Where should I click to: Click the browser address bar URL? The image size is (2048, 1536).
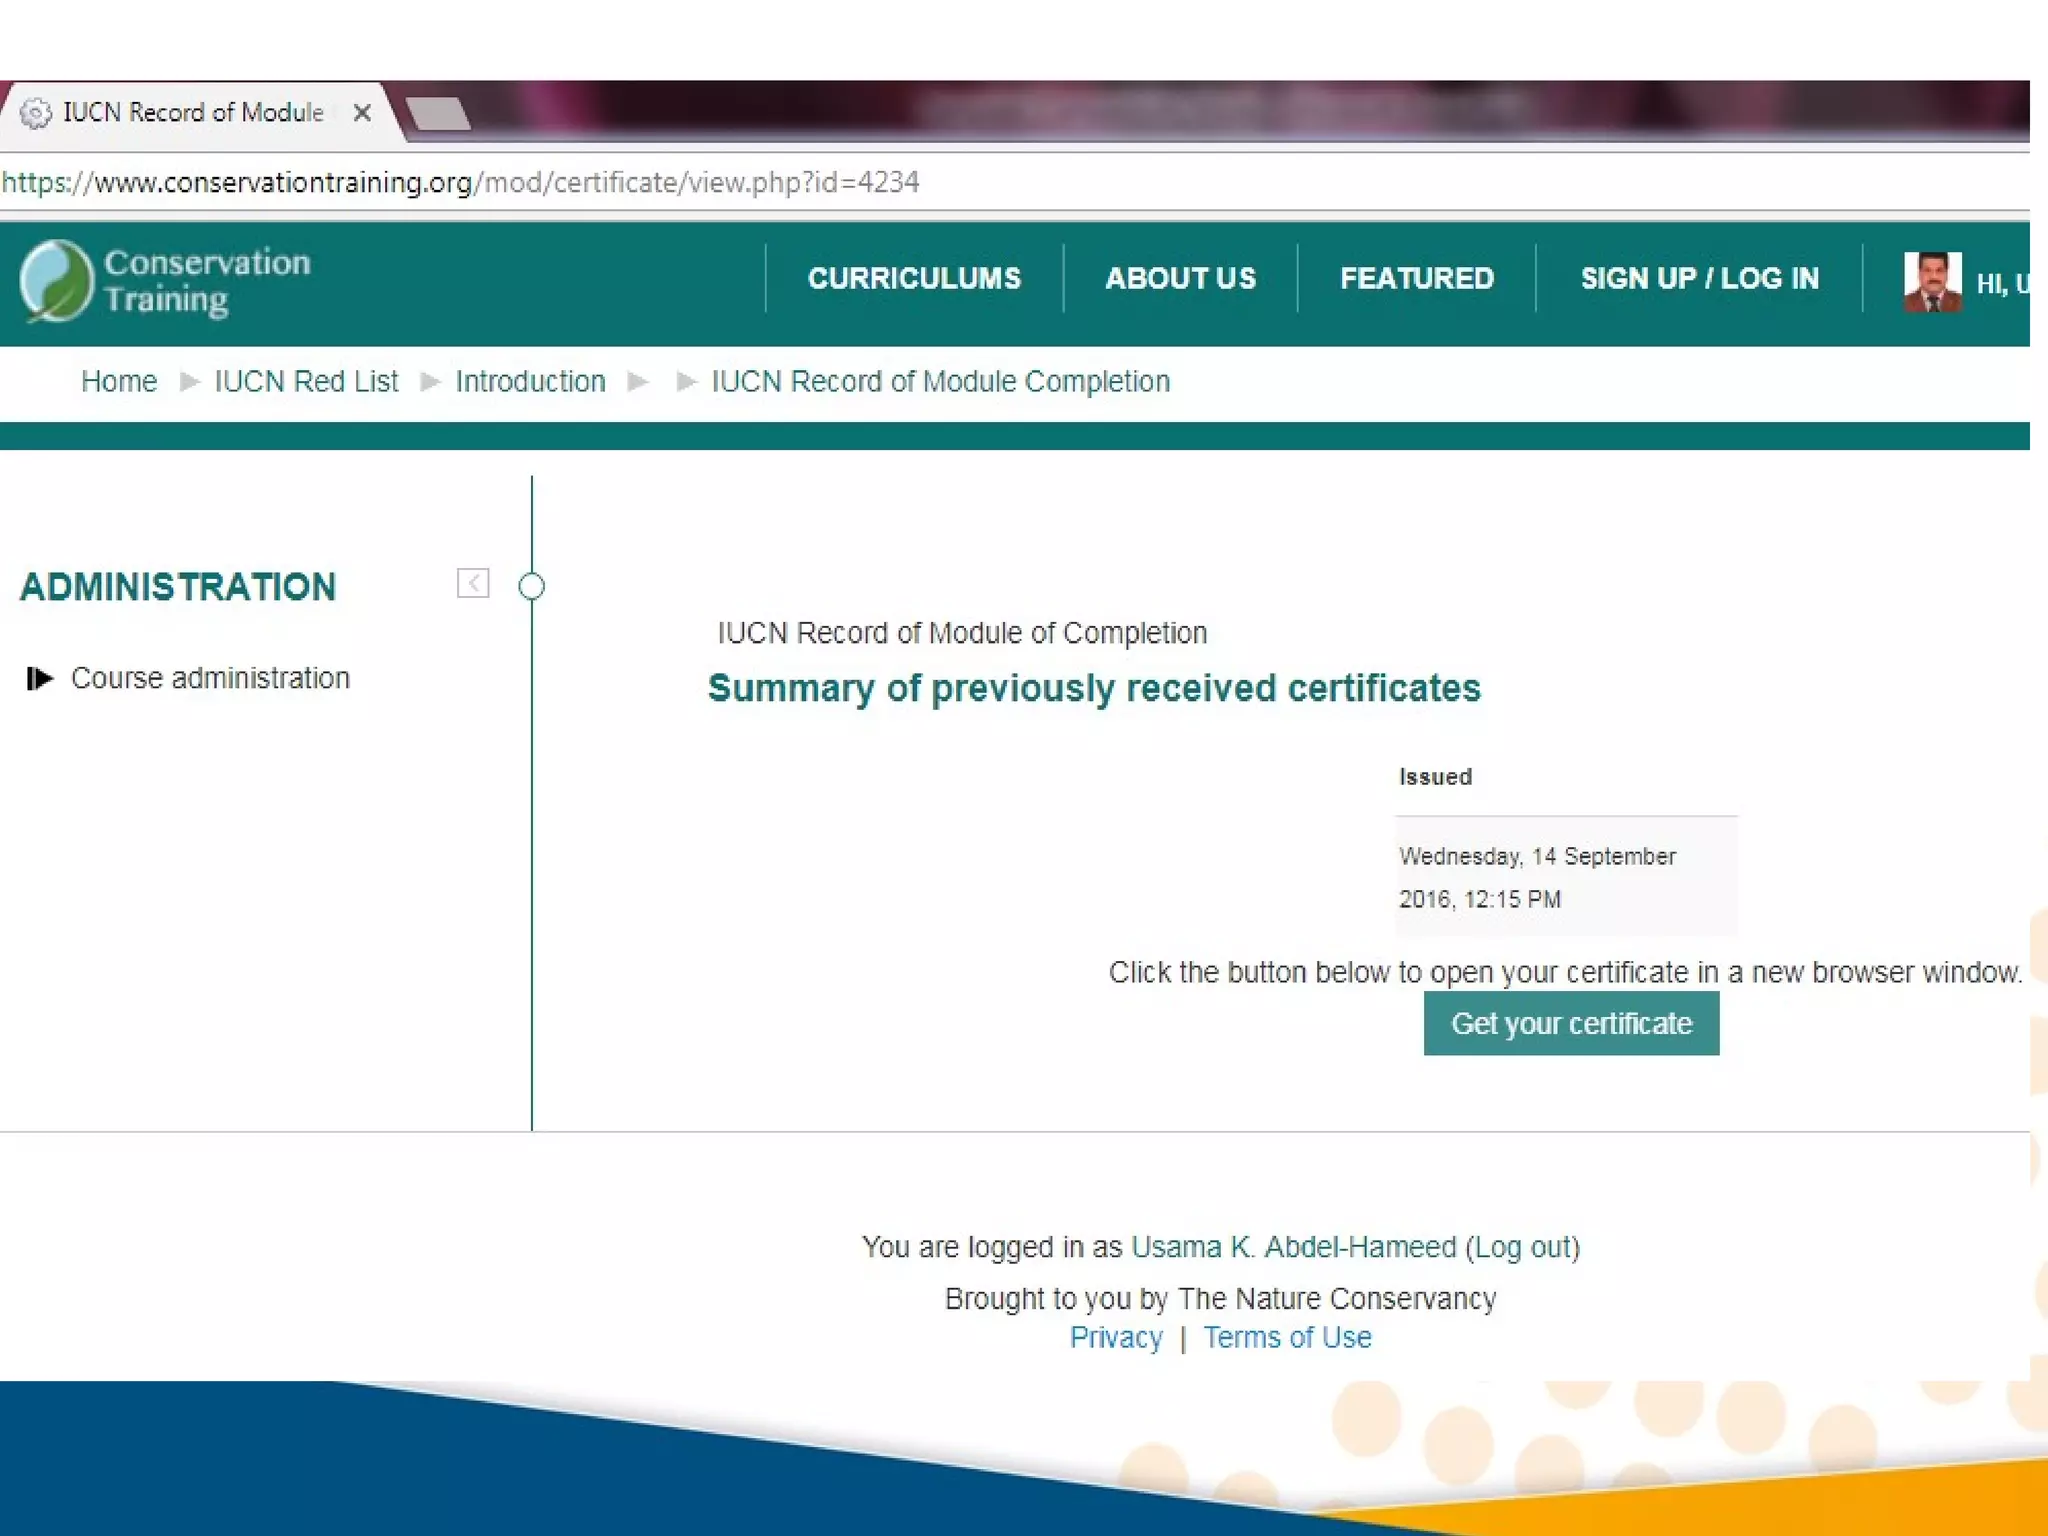click(460, 182)
